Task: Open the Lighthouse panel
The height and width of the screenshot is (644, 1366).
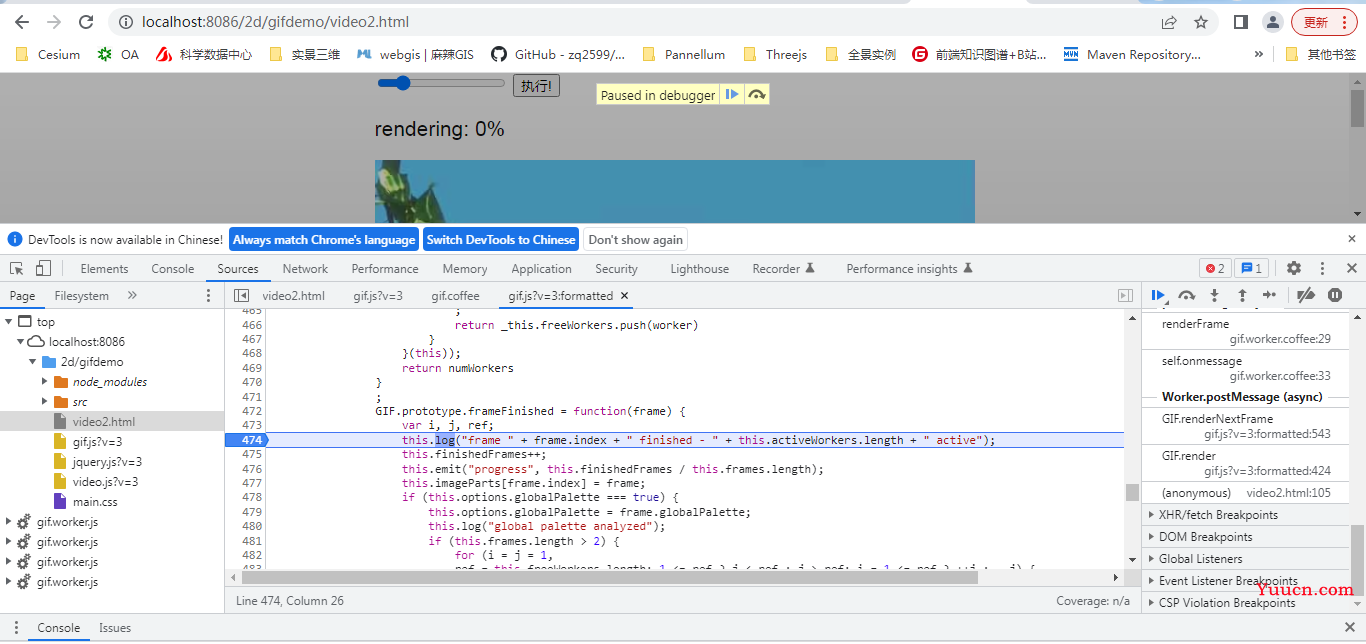Action: 699,269
